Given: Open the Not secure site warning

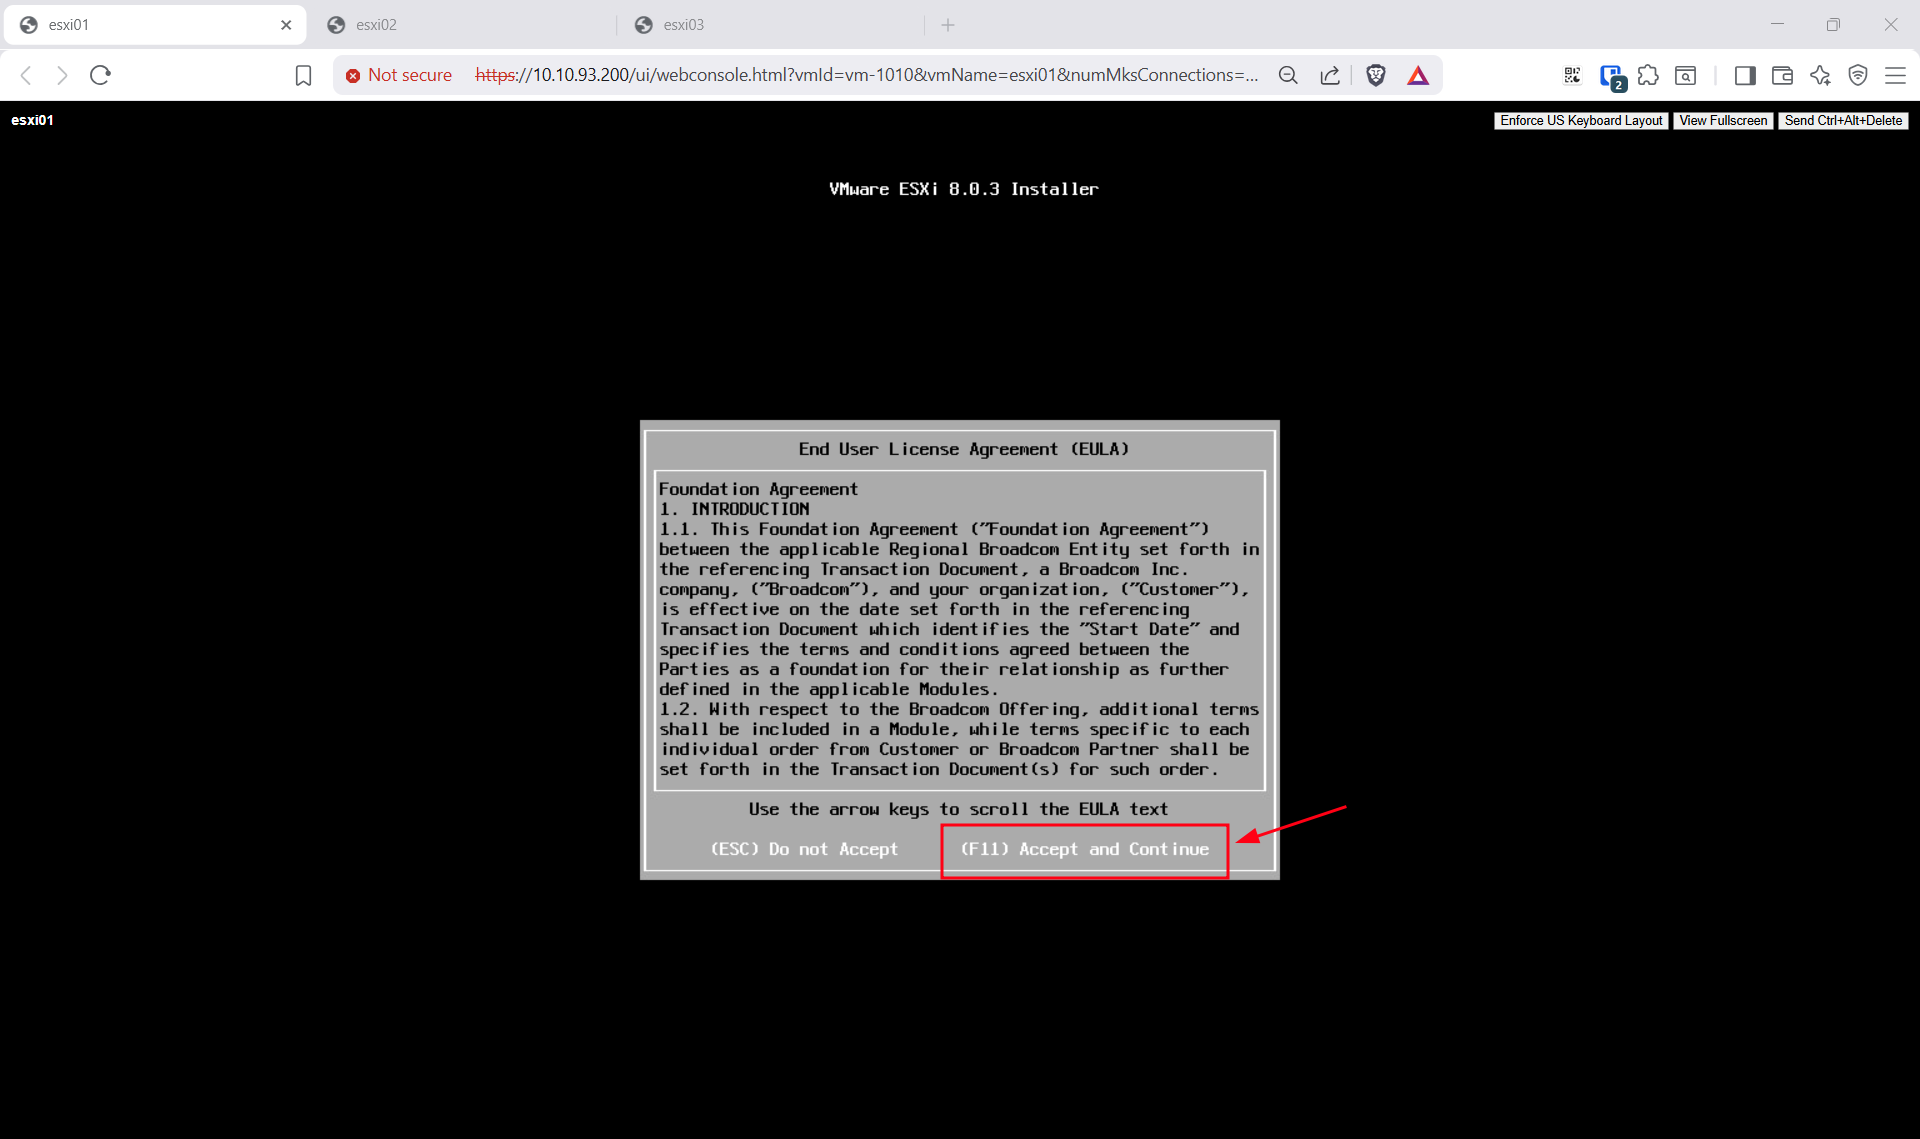Looking at the screenshot, I should tap(399, 75).
